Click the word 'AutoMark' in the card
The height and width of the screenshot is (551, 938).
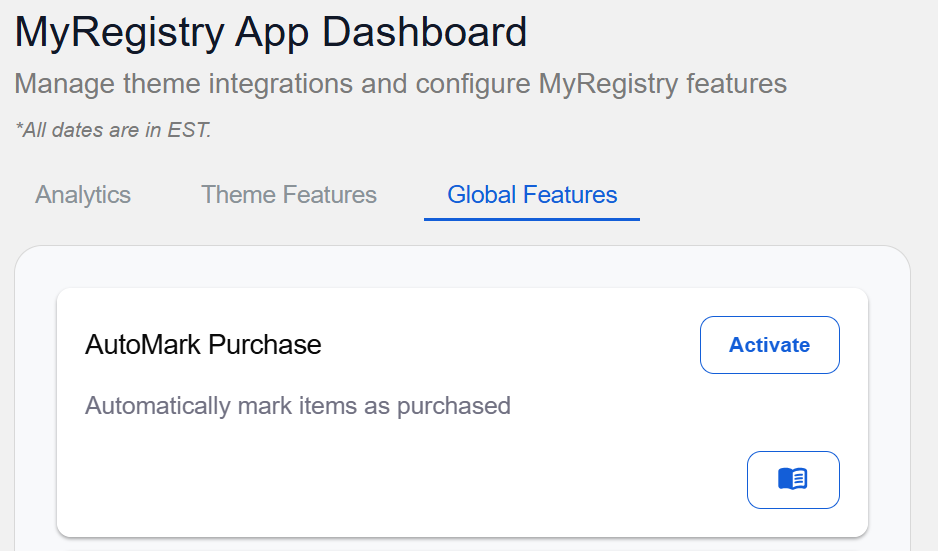click(144, 345)
